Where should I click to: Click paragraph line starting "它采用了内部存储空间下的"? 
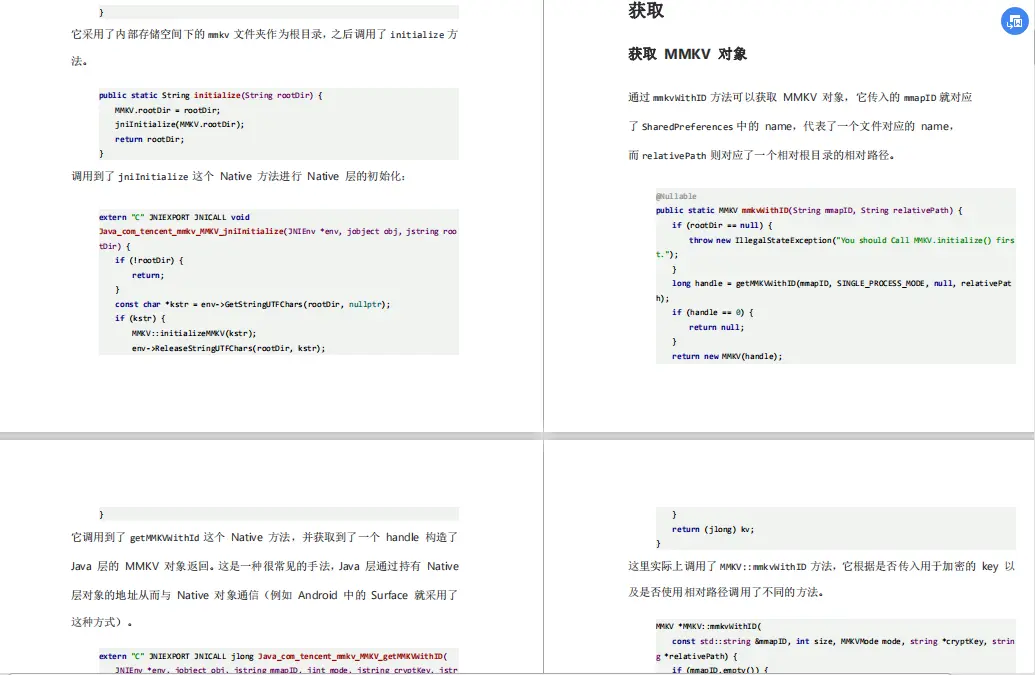click(264, 34)
